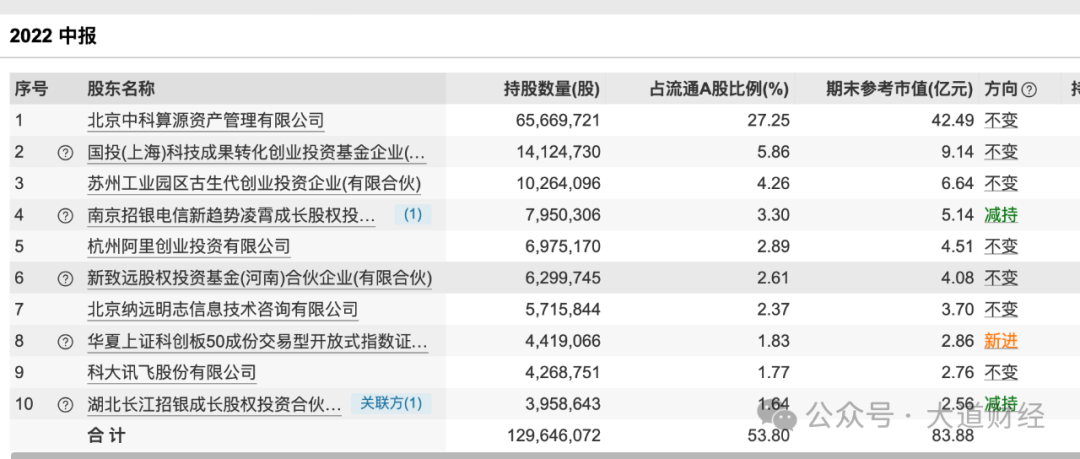Screen dimensions: 1080x459
Task: Open shareholder 华夏上证科创板50成份
Action: click(258, 341)
